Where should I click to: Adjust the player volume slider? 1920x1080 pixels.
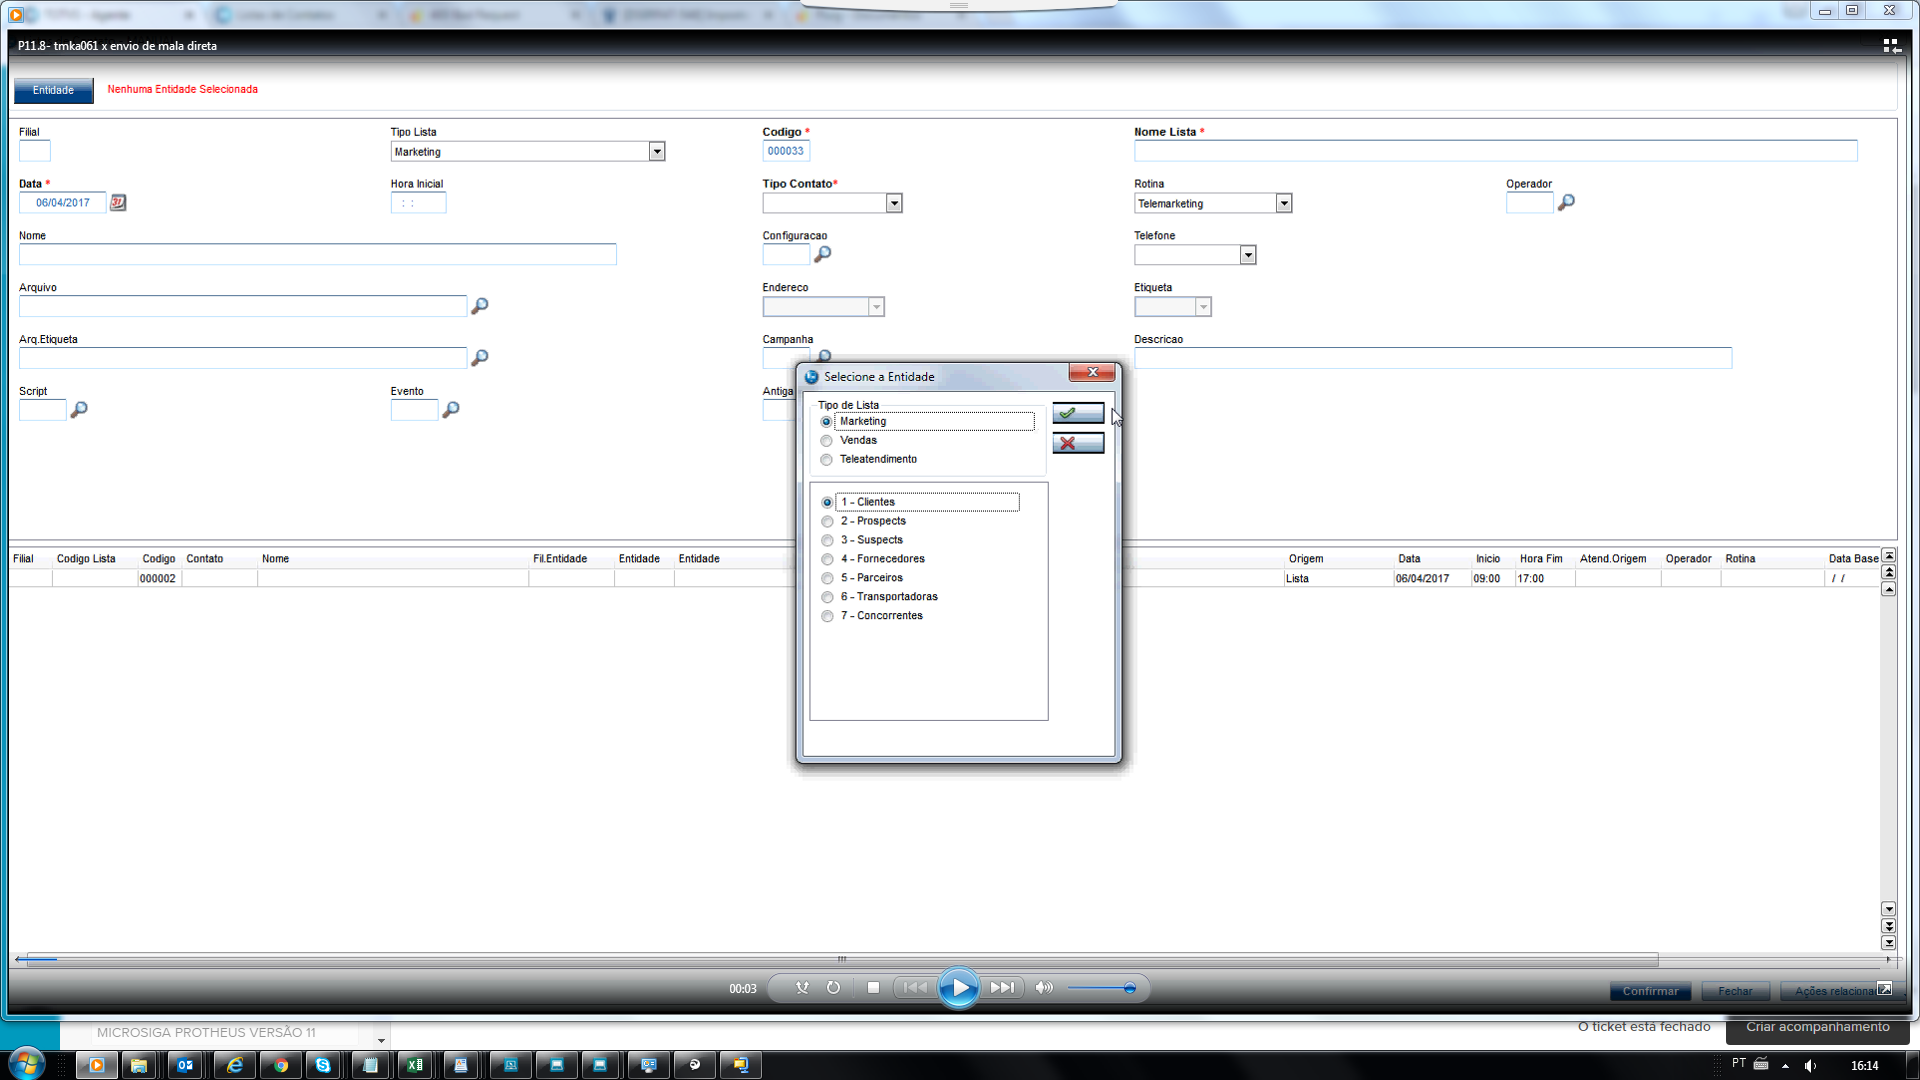pyautogui.click(x=1129, y=988)
